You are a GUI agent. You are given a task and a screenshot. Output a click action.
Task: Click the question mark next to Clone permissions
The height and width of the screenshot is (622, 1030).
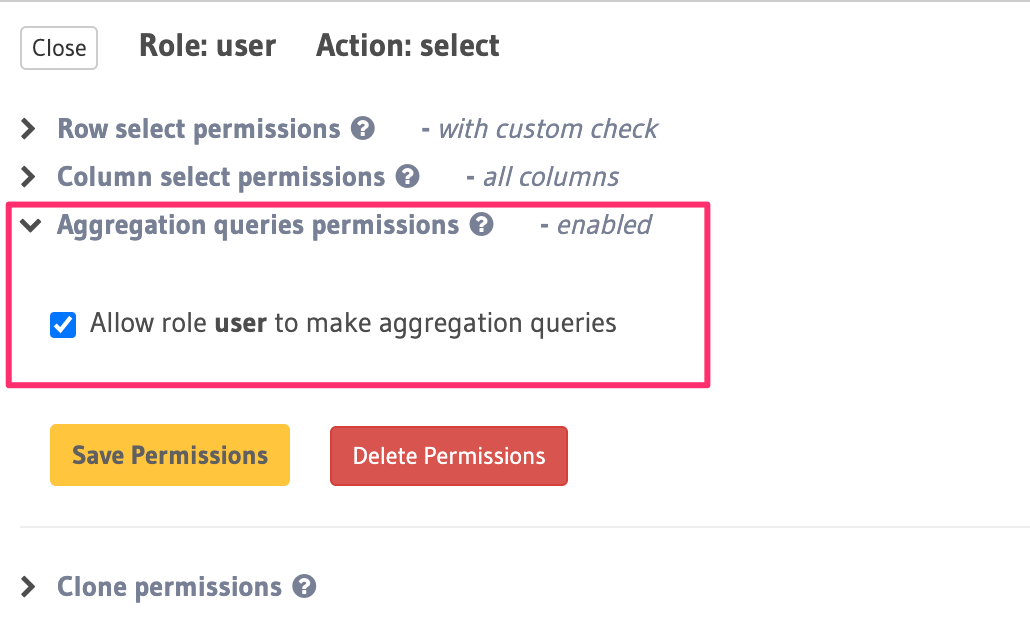pyautogui.click(x=305, y=587)
